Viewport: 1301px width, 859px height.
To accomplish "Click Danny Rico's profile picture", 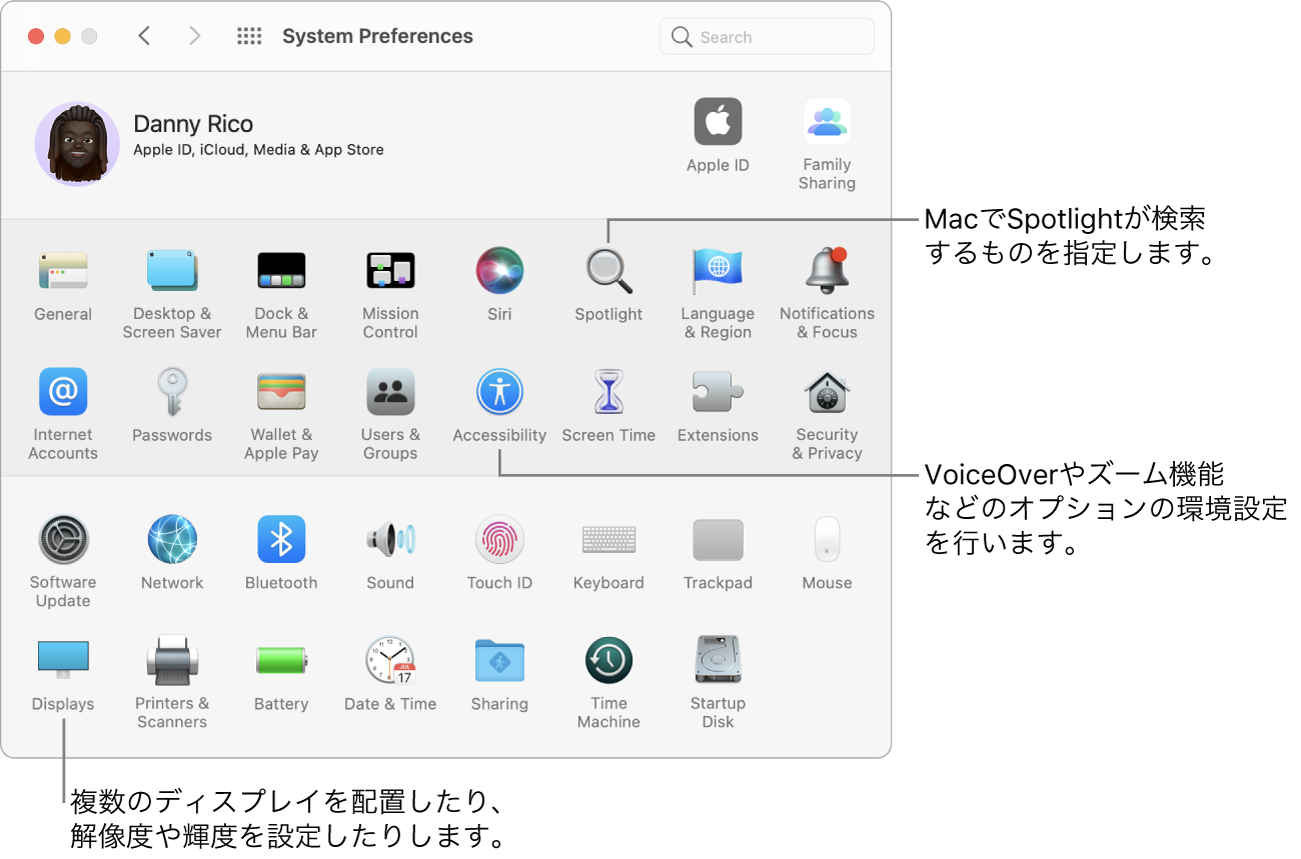I will click(x=77, y=143).
